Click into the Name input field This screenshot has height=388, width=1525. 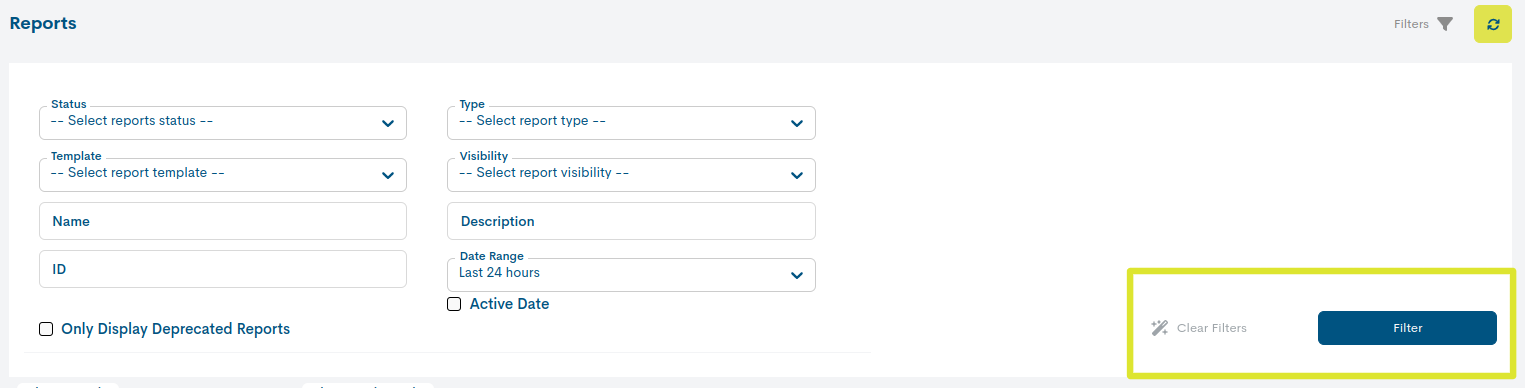(x=223, y=221)
